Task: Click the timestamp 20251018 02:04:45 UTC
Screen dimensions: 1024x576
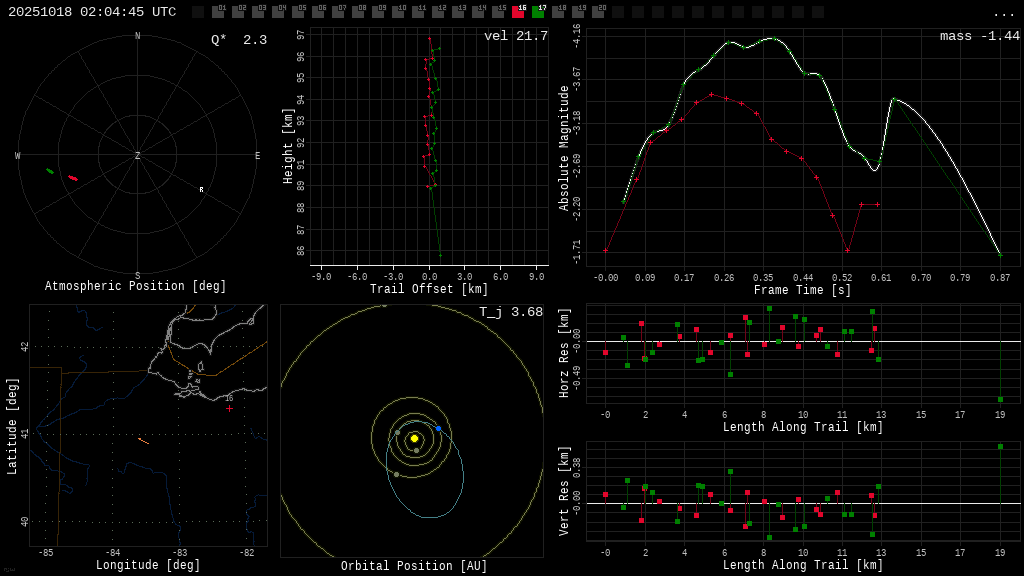Action: coord(92,12)
